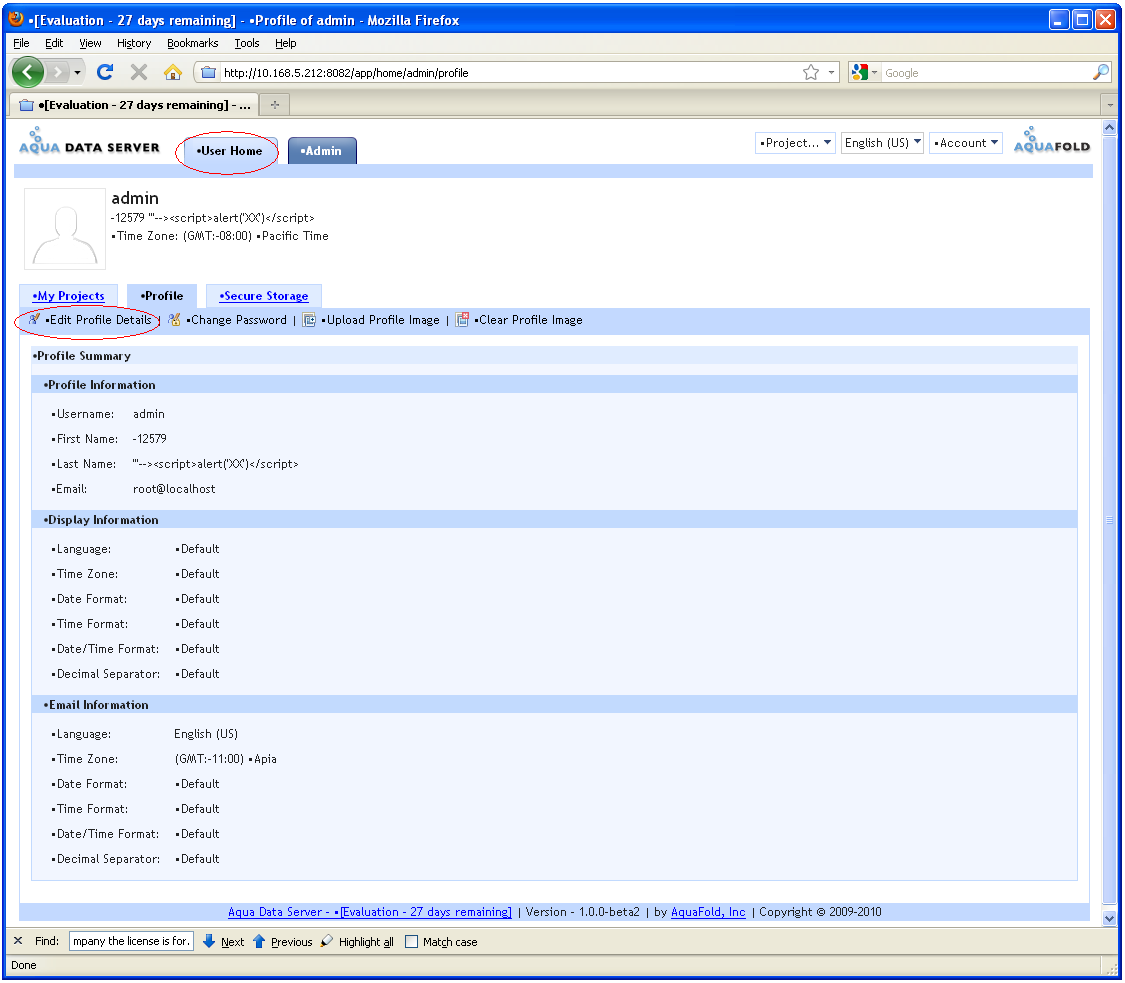This screenshot has height=983, width=1125.
Task: Click the Aqua Data Server logo
Action: 89,141
